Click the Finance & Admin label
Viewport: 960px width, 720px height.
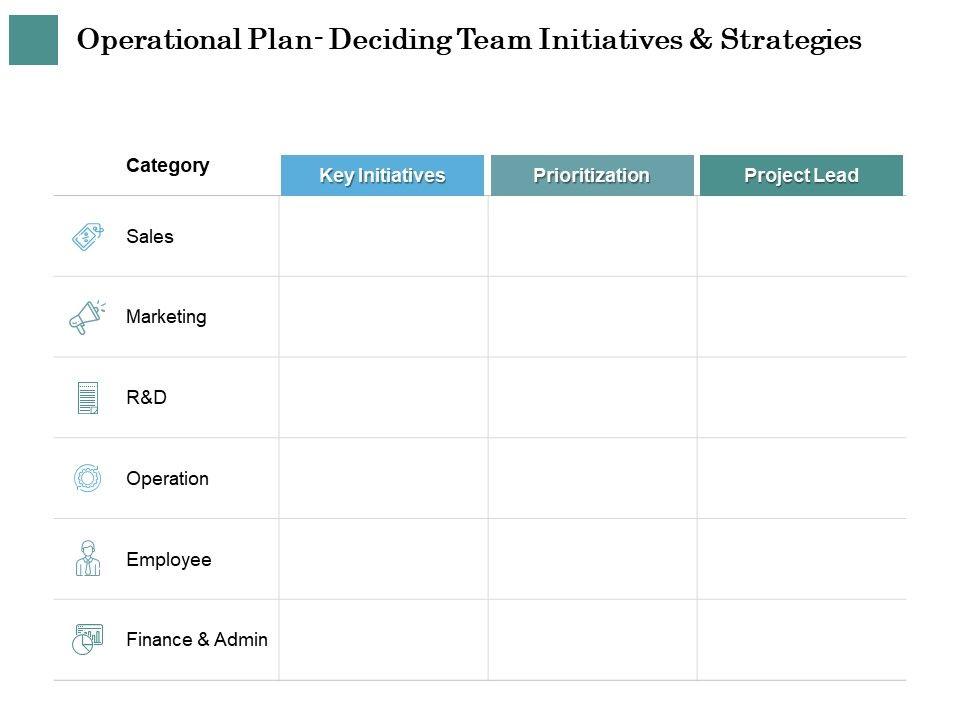click(197, 639)
